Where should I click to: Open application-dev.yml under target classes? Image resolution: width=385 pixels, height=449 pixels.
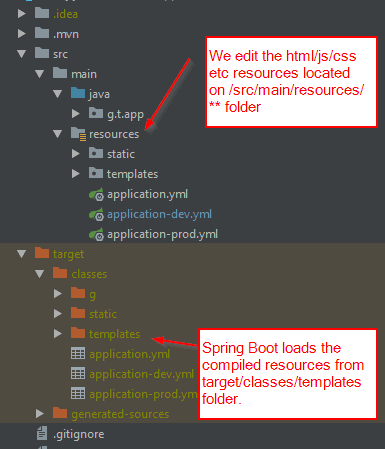coord(141,374)
